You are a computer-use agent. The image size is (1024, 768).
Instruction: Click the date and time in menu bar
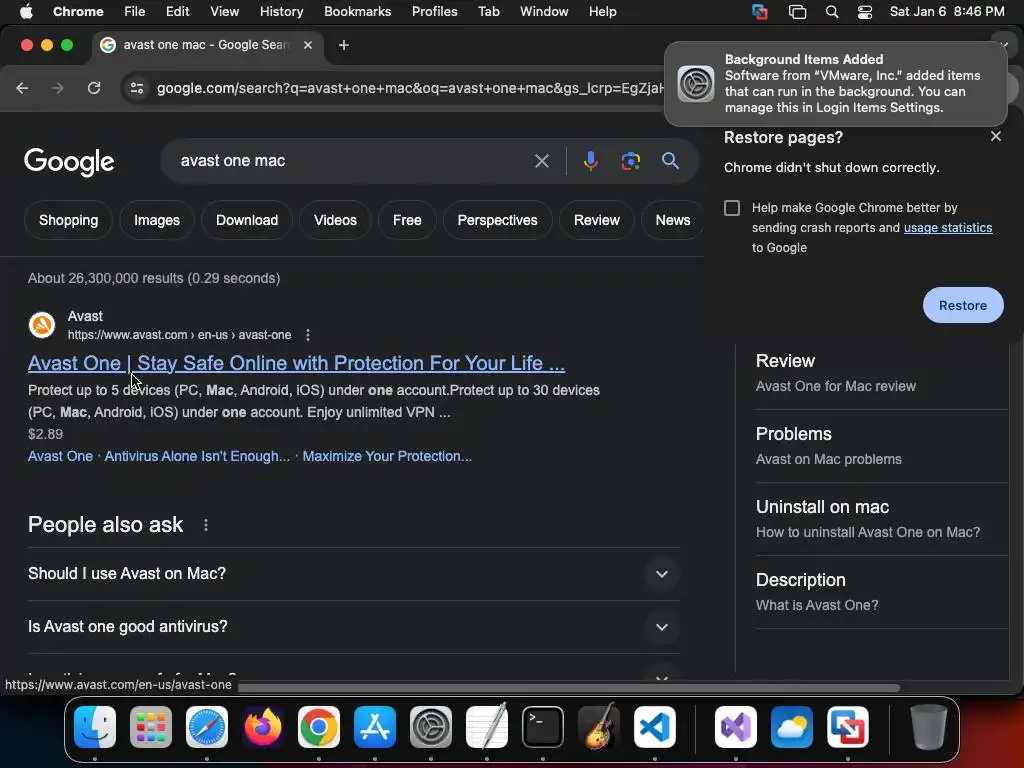(947, 12)
